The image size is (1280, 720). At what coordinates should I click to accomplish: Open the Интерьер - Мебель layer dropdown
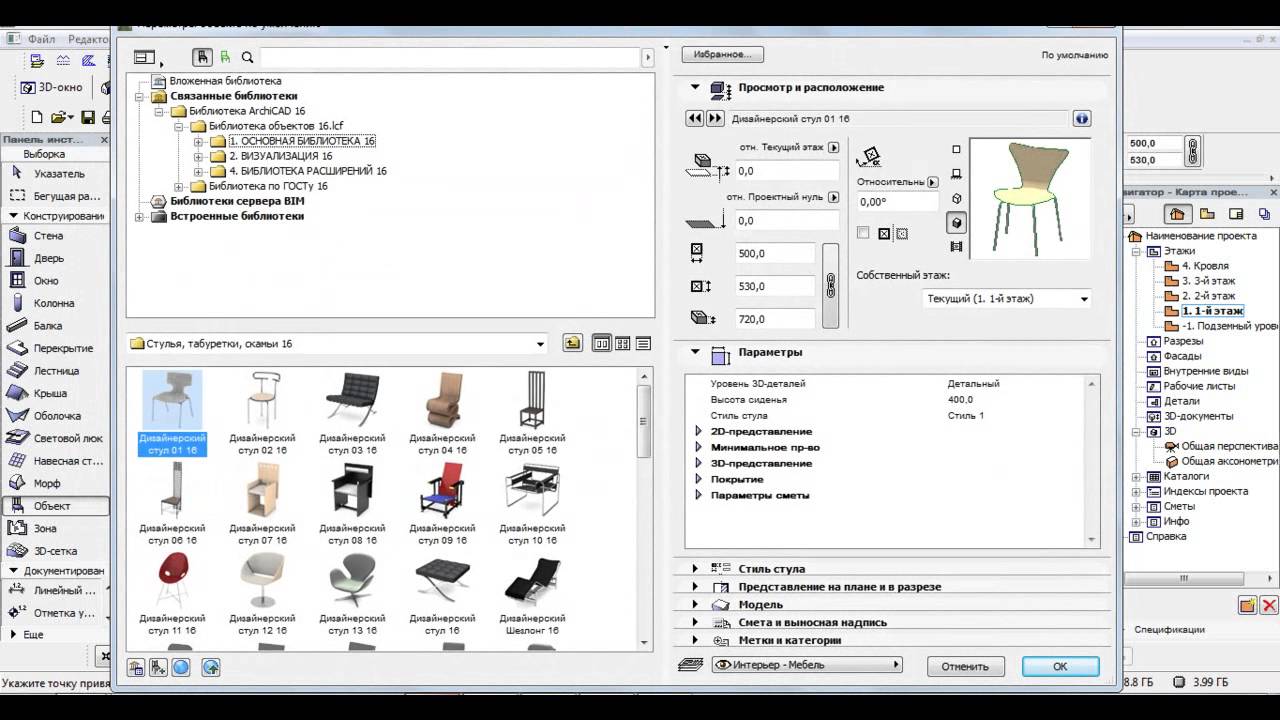[807, 665]
